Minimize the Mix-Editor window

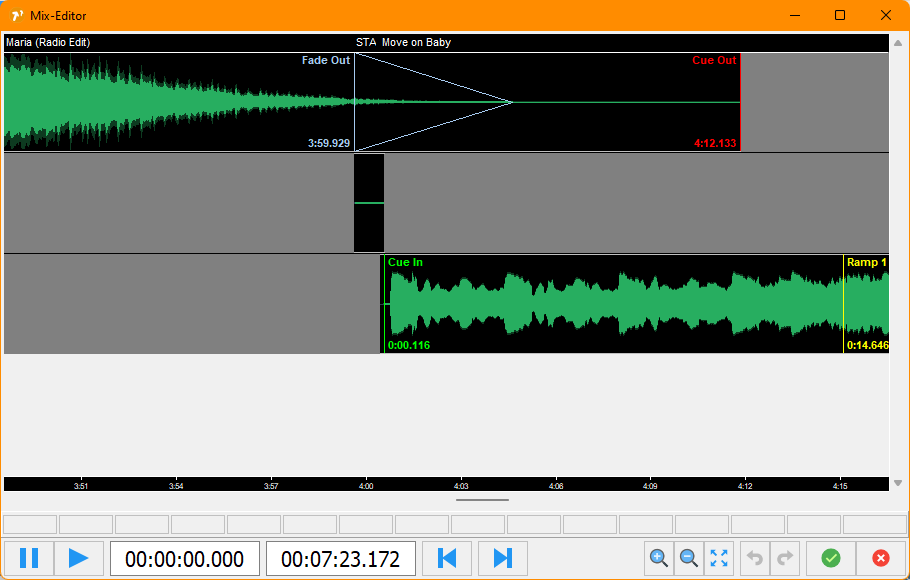coord(795,16)
